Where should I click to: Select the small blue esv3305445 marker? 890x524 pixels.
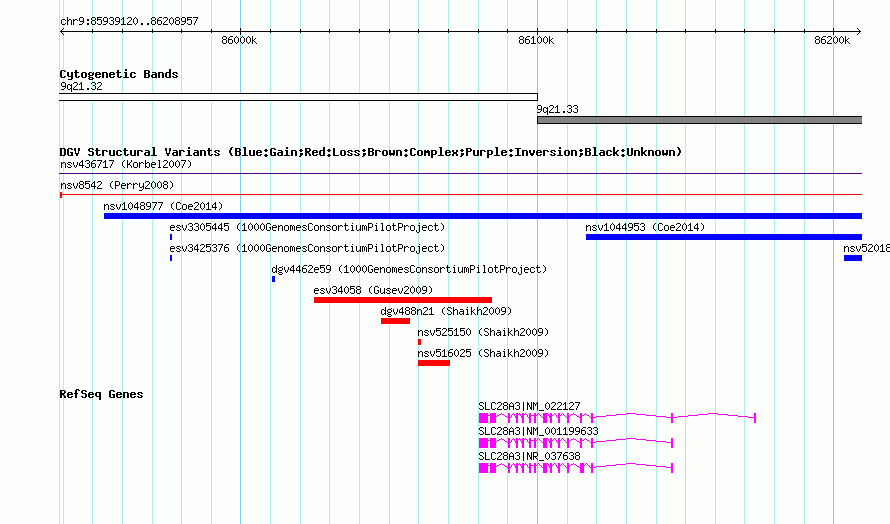click(x=171, y=237)
